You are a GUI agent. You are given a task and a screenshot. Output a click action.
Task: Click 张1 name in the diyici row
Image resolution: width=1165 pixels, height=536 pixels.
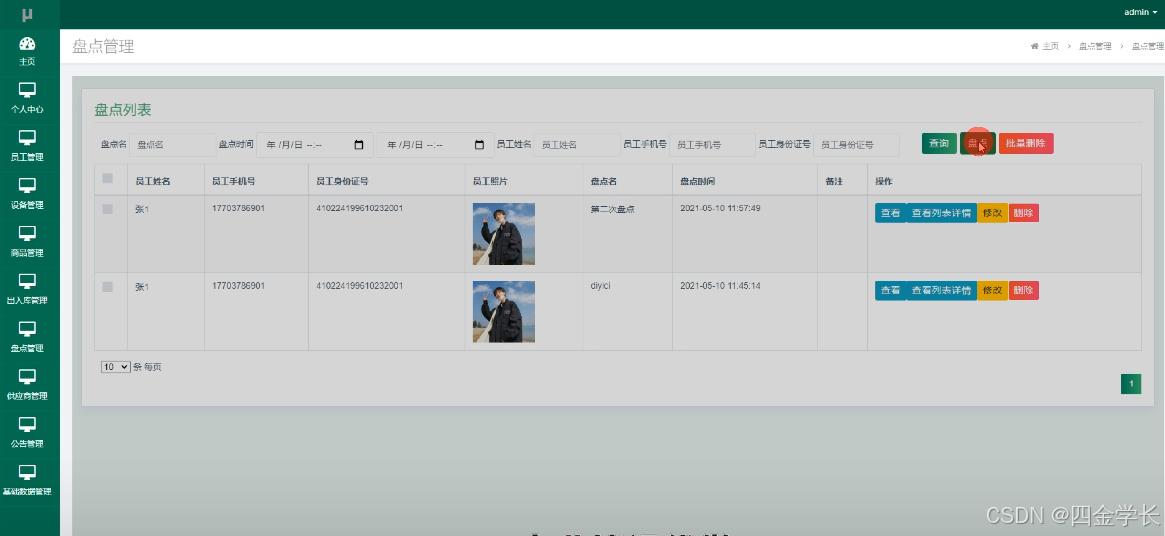pos(142,286)
